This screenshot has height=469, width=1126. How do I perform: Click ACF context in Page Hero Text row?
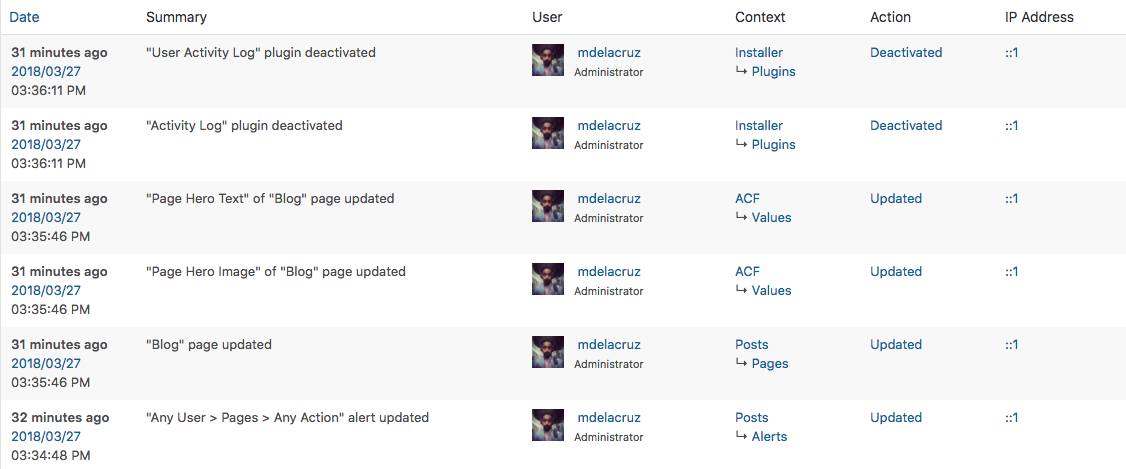click(747, 198)
